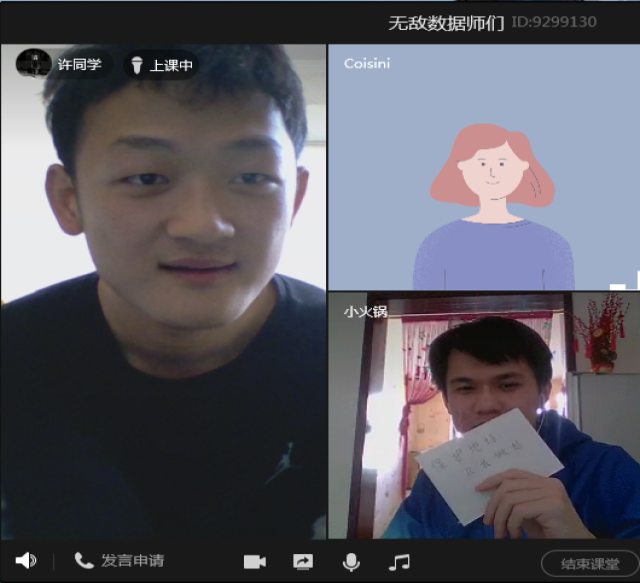
Task: Click the microphone icon beside 上课中
Action: point(137,65)
